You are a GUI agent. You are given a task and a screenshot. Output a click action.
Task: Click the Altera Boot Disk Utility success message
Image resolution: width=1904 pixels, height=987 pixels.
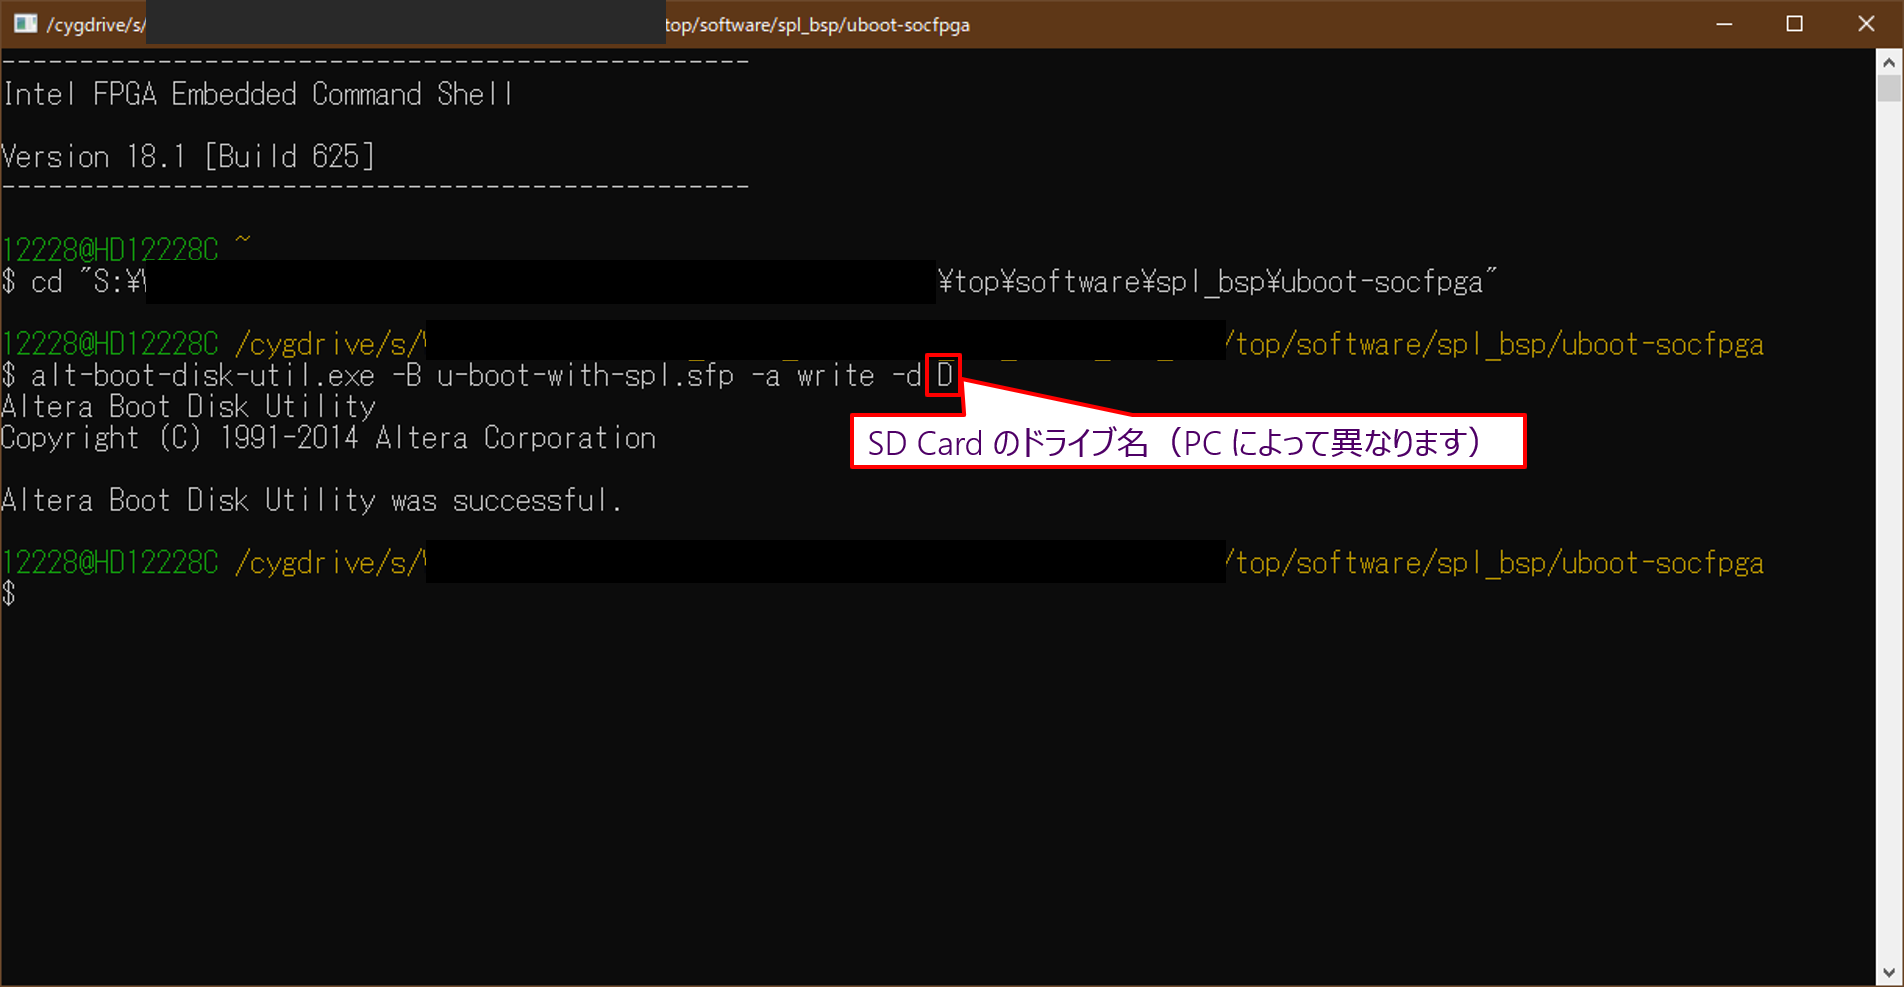tap(312, 500)
